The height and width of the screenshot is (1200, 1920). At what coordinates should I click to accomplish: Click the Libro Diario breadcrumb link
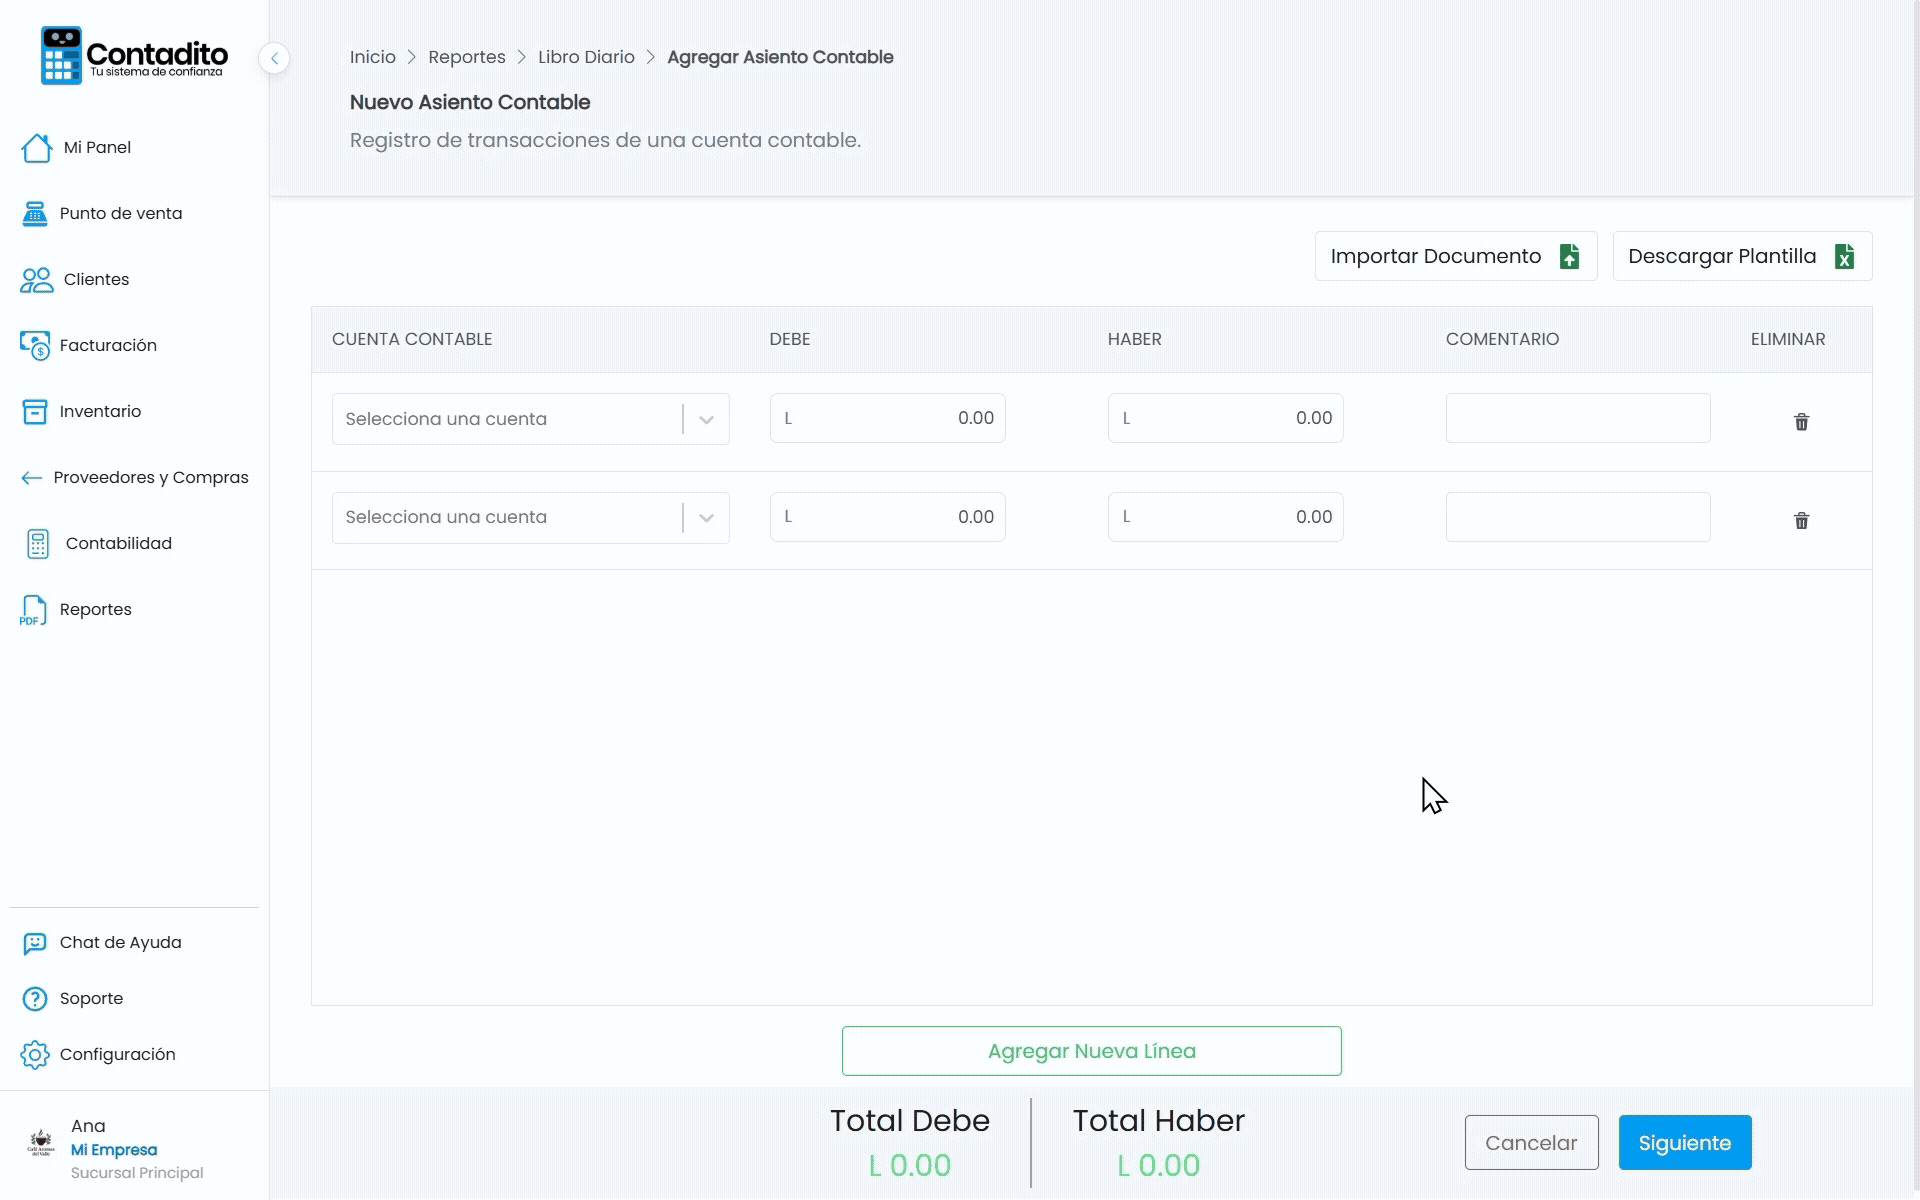[586, 57]
